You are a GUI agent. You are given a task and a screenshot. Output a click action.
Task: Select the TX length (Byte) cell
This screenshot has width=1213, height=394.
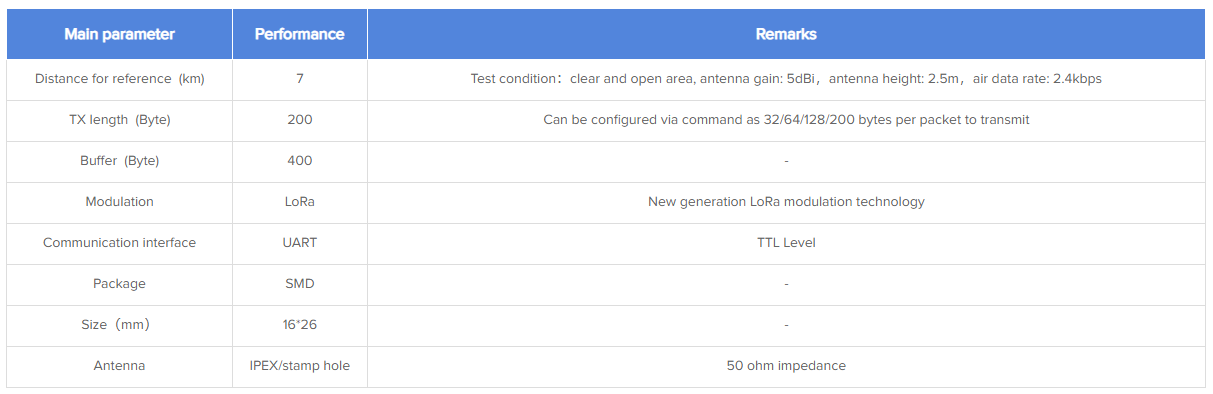[119, 120]
